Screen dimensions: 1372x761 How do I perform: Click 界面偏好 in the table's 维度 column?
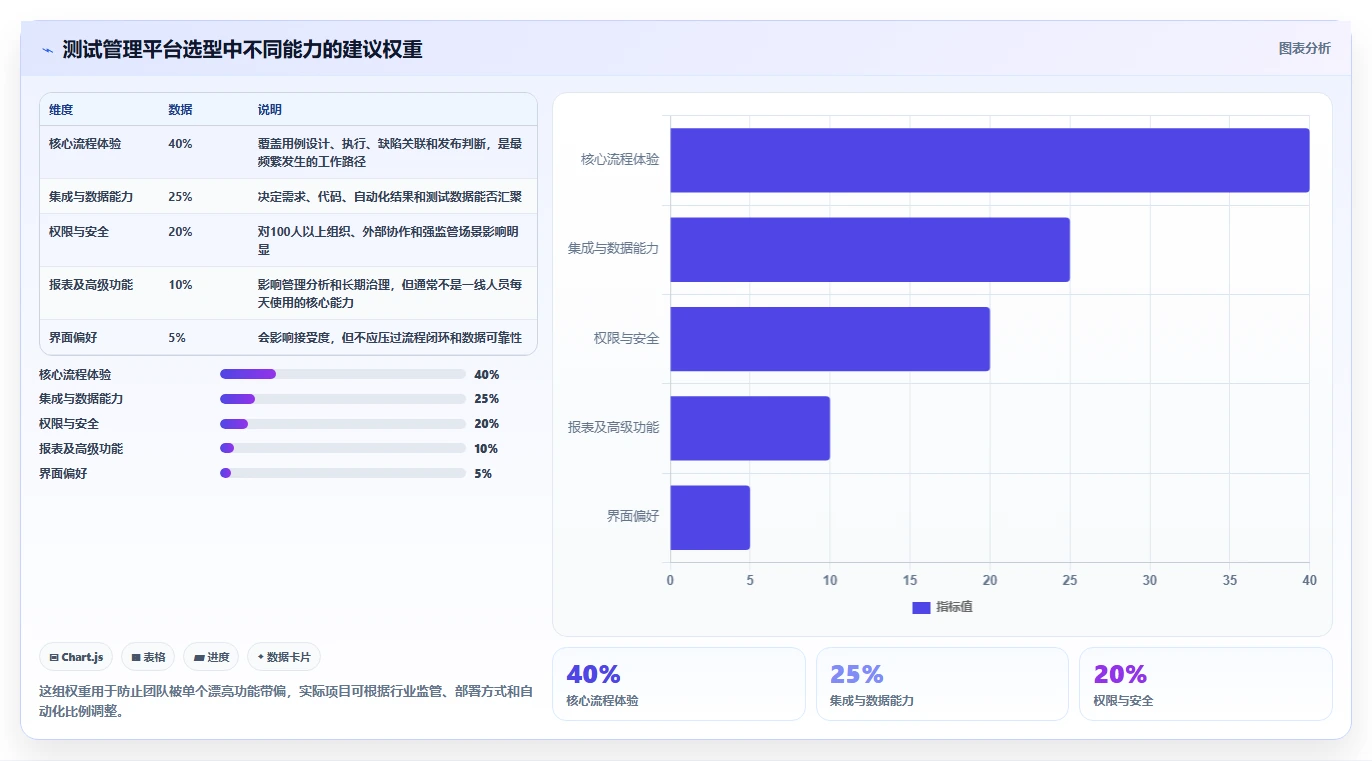click(x=73, y=338)
